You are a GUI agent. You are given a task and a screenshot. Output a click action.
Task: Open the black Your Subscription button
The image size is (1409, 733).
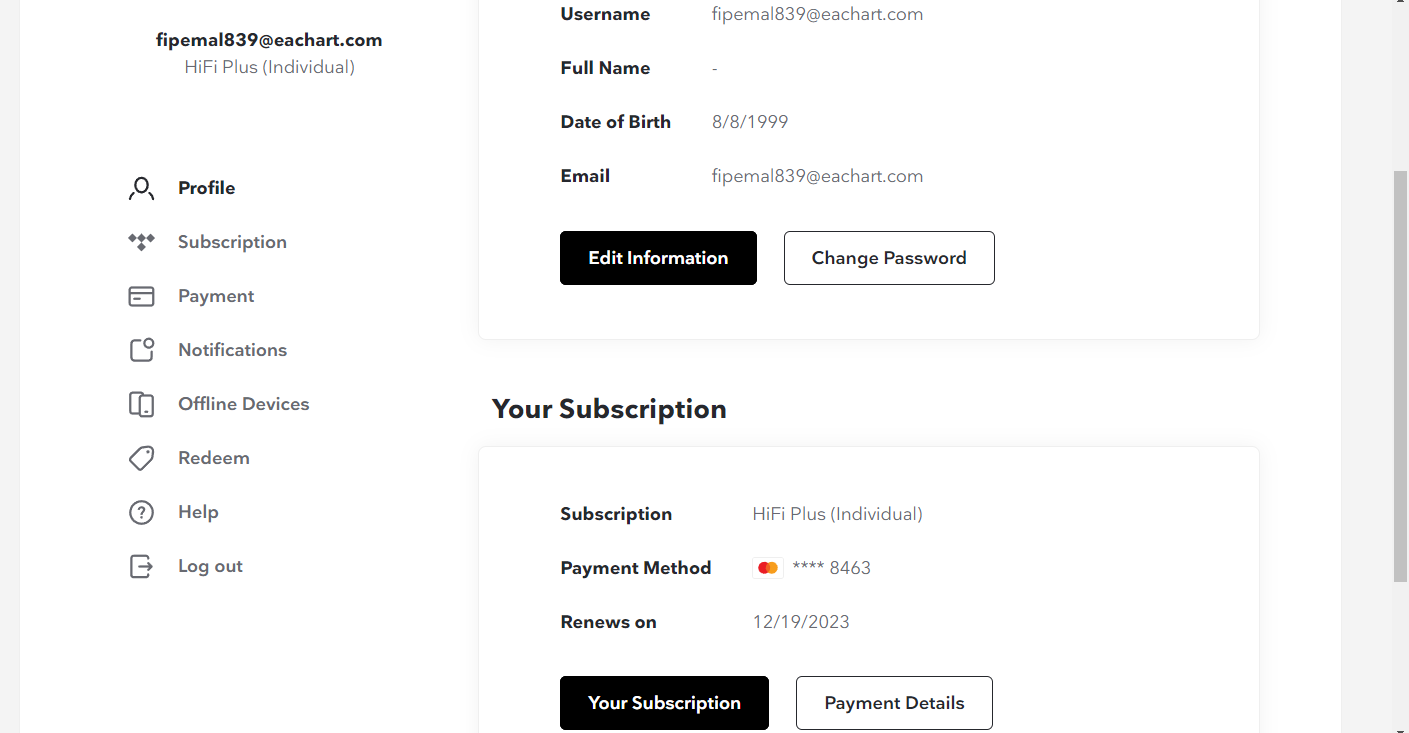664,703
